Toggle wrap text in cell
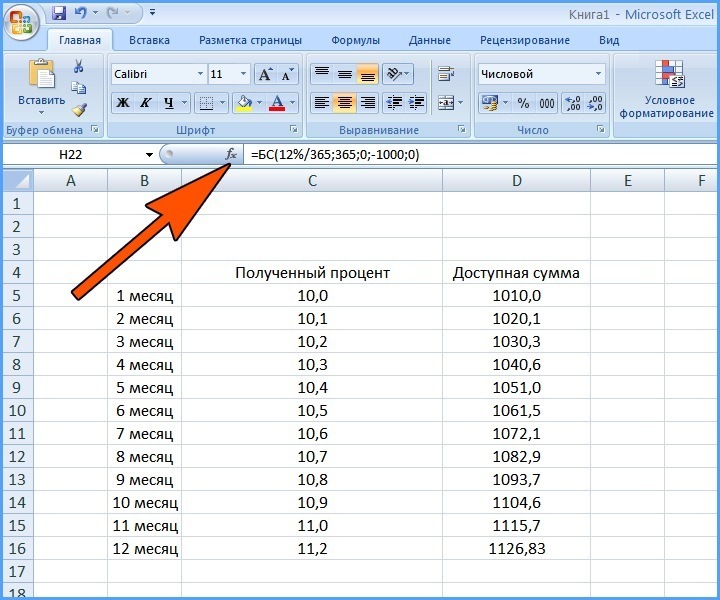The width and height of the screenshot is (720, 600). coord(446,74)
